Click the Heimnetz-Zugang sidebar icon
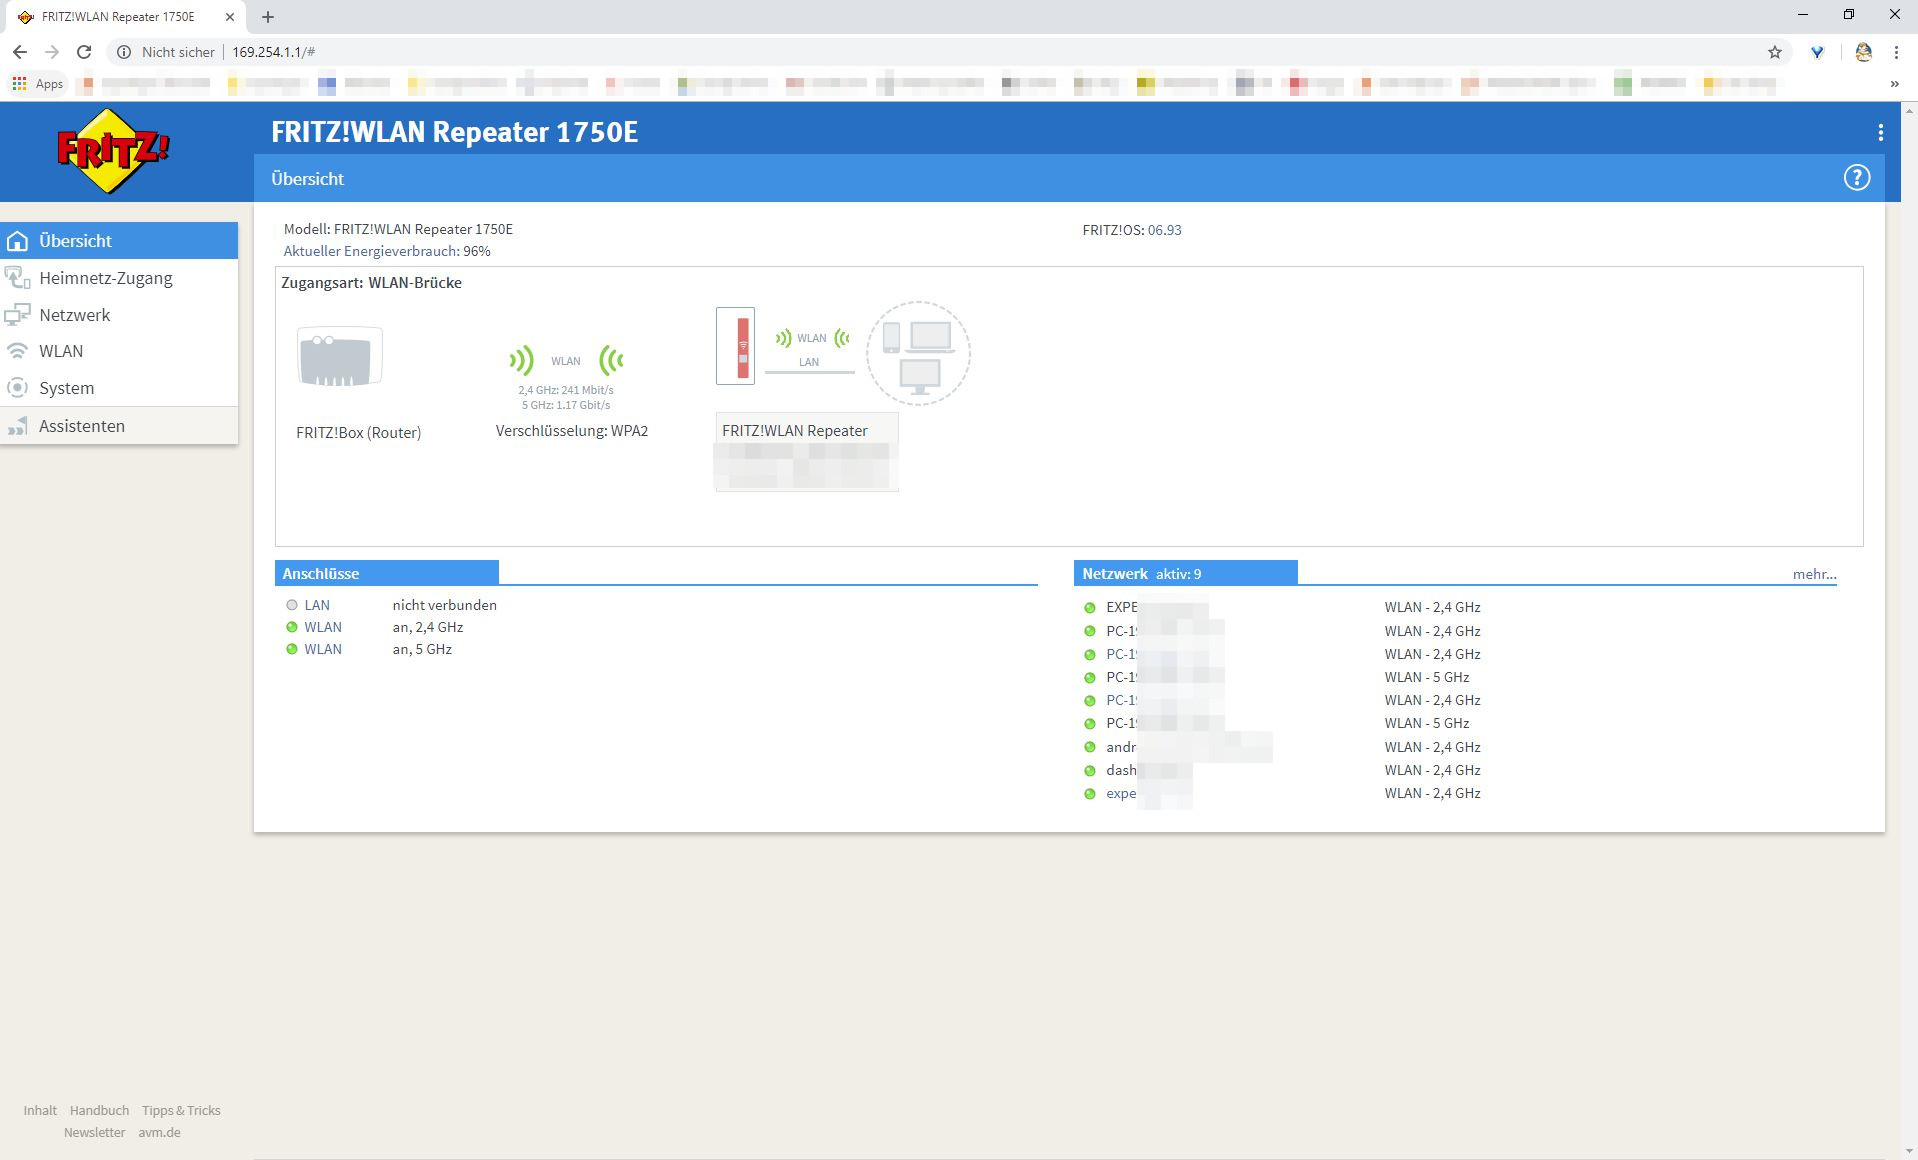1918x1160 pixels. pos(17,278)
